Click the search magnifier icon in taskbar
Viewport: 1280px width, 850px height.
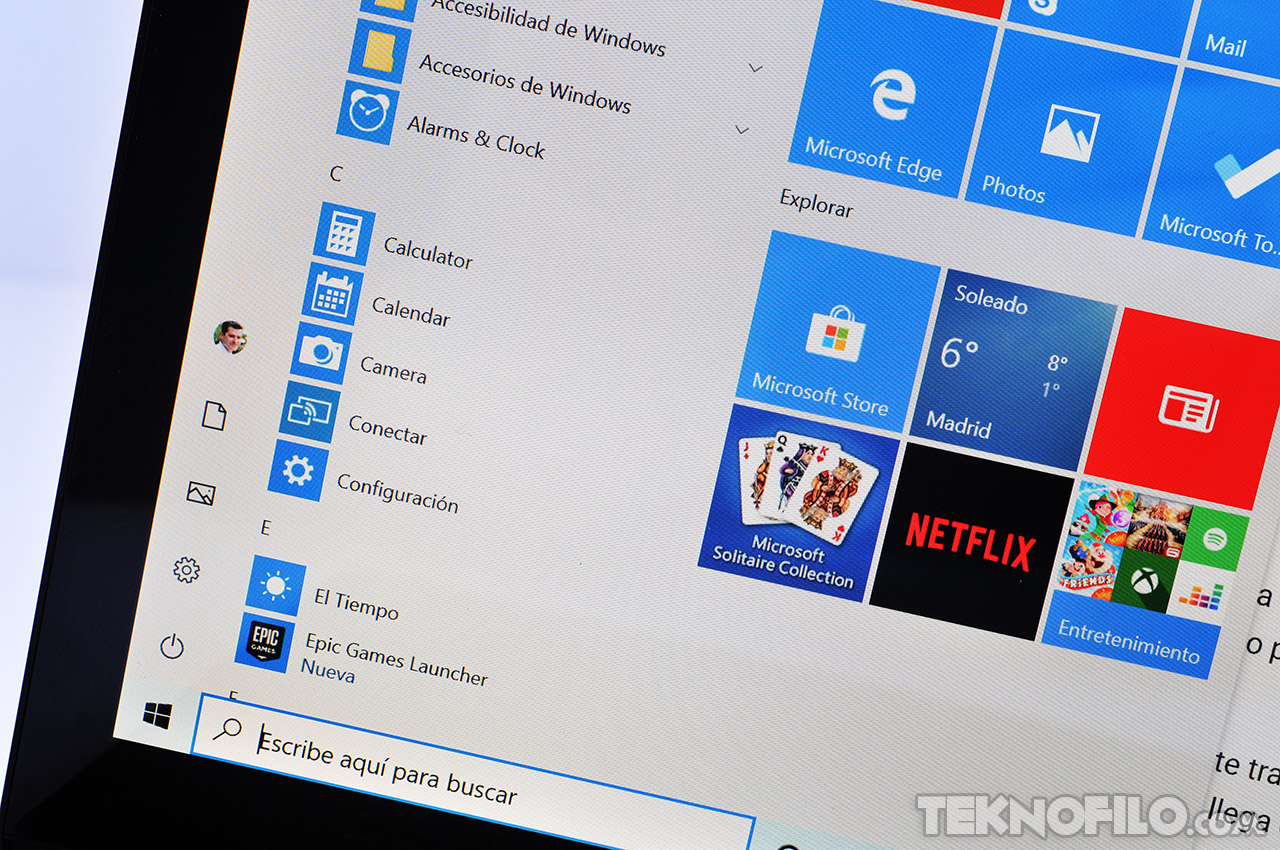click(x=227, y=730)
